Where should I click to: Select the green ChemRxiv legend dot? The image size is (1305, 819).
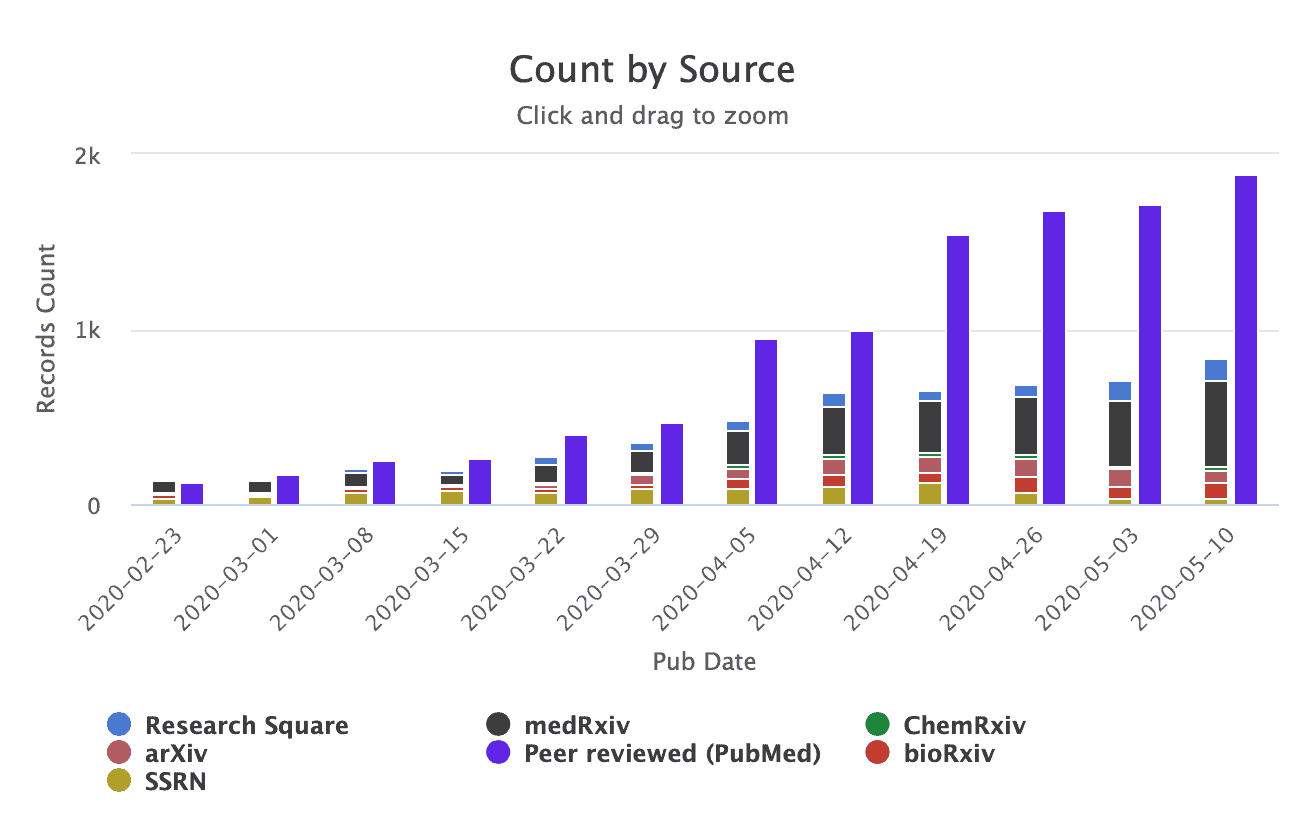[x=880, y=724]
